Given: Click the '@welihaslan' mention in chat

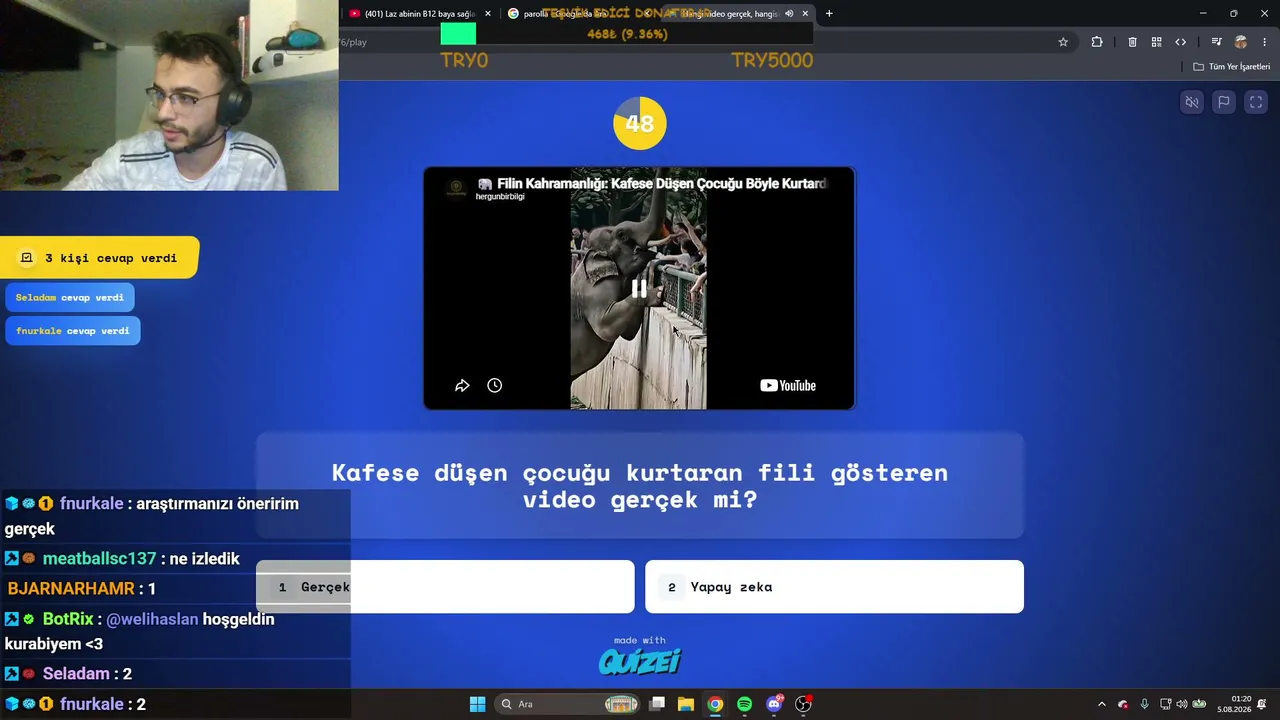Looking at the screenshot, I should click(152, 619).
